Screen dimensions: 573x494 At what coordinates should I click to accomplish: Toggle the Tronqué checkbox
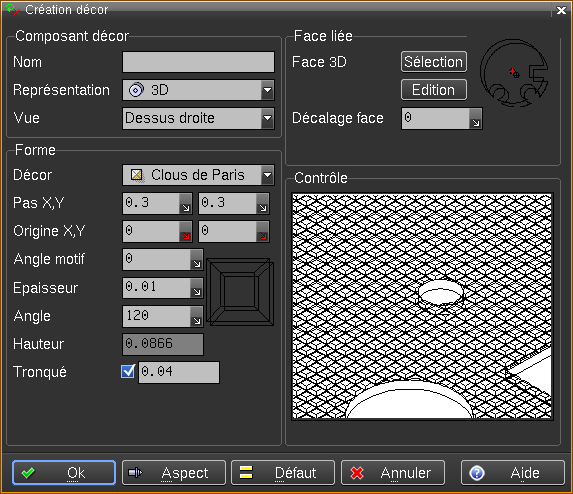tap(128, 372)
